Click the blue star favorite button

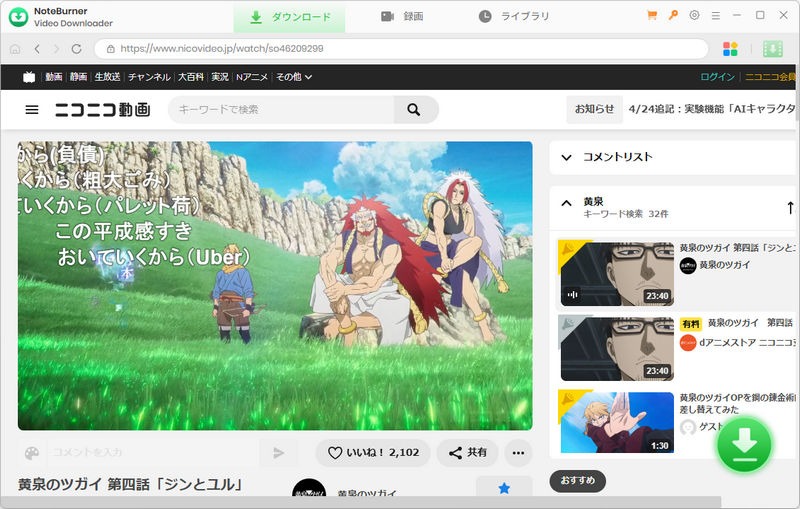(504, 488)
